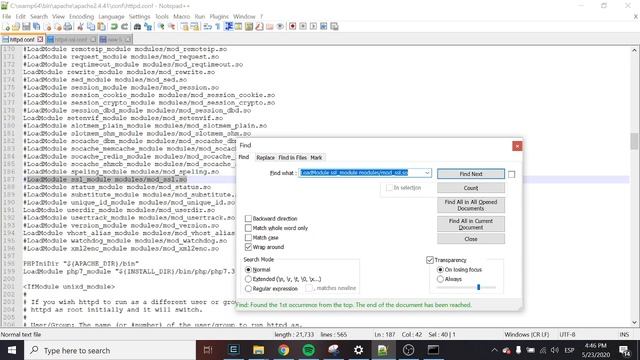Screen dimensions: 640x360
Task: Click Find All in Current Document
Action: click(471, 224)
